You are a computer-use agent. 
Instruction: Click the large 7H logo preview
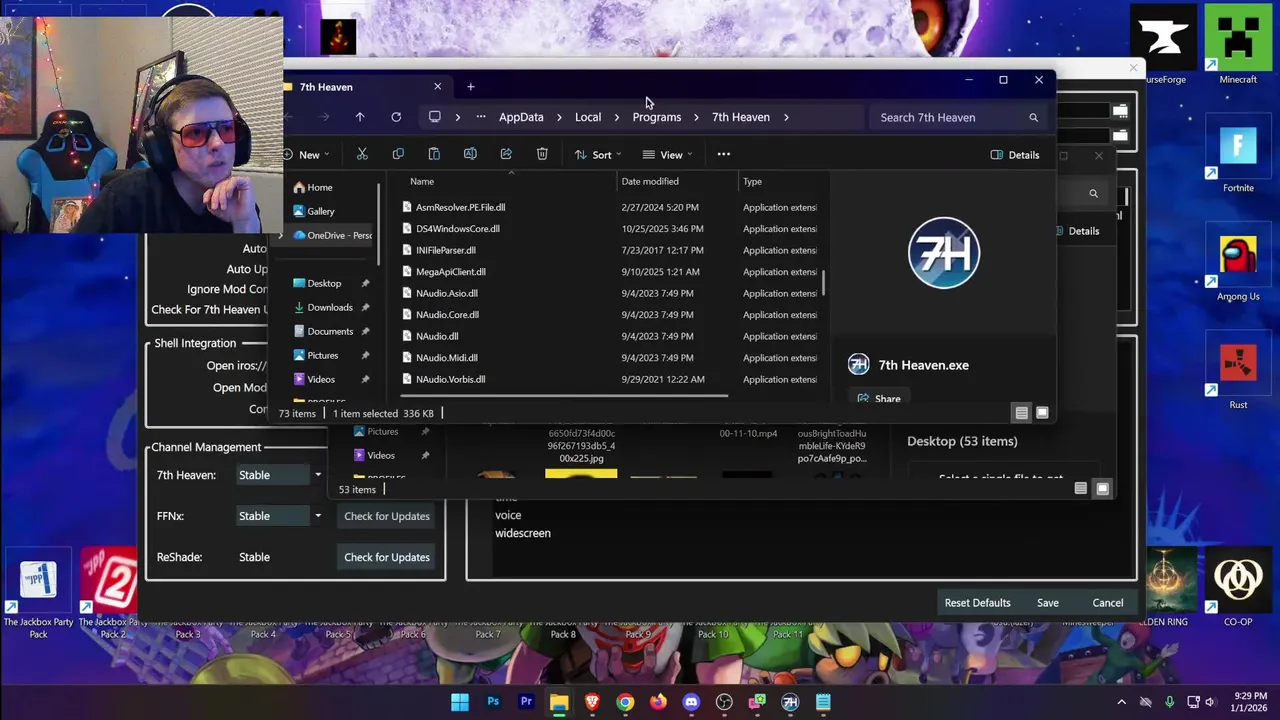point(944,253)
